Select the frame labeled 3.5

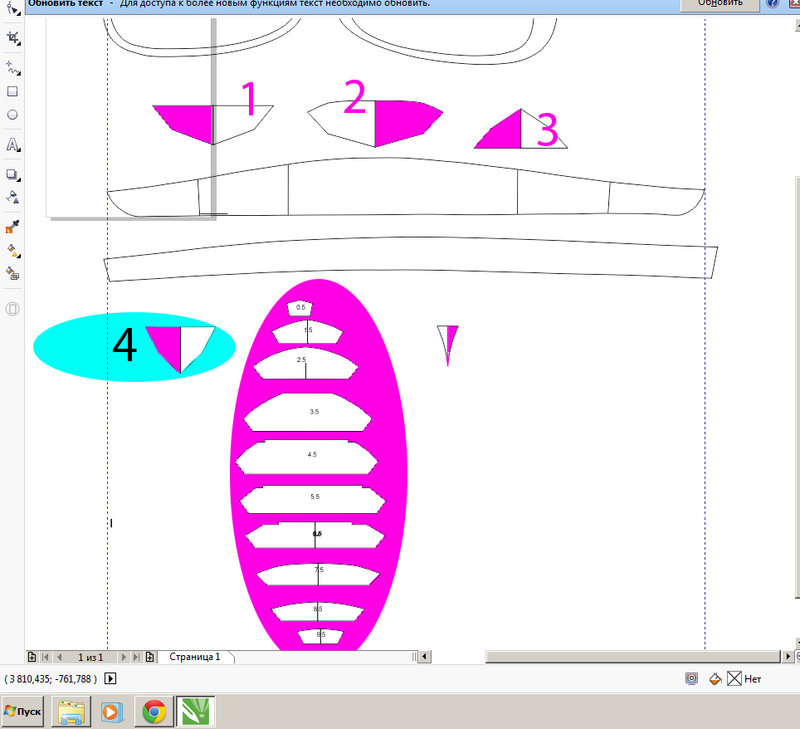click(307, 412)
